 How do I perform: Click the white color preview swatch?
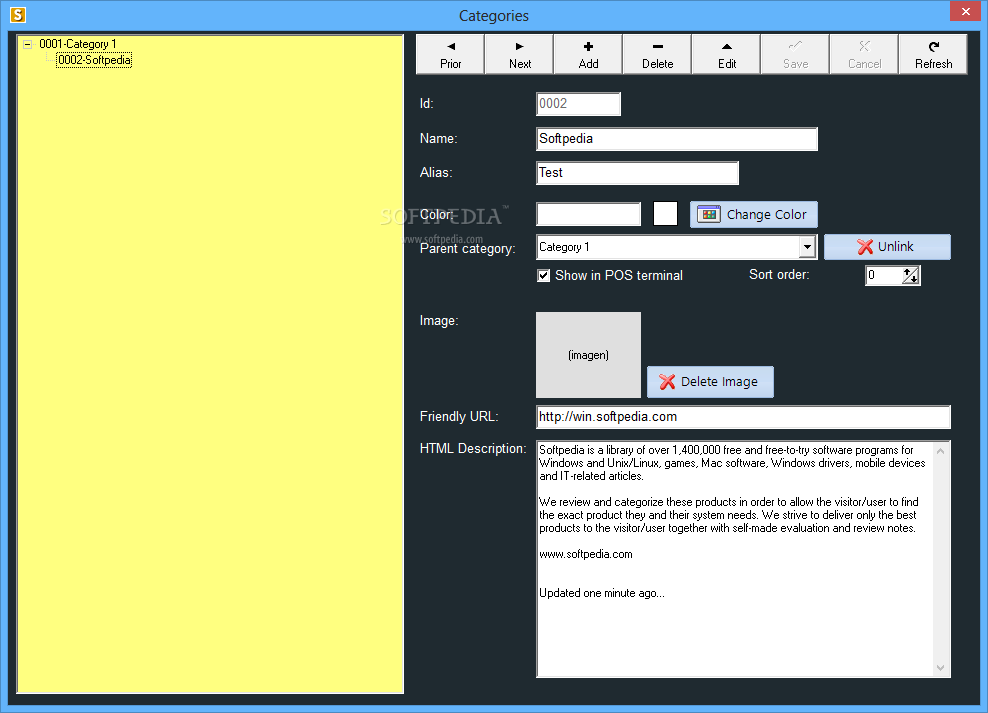coord(665,214)
